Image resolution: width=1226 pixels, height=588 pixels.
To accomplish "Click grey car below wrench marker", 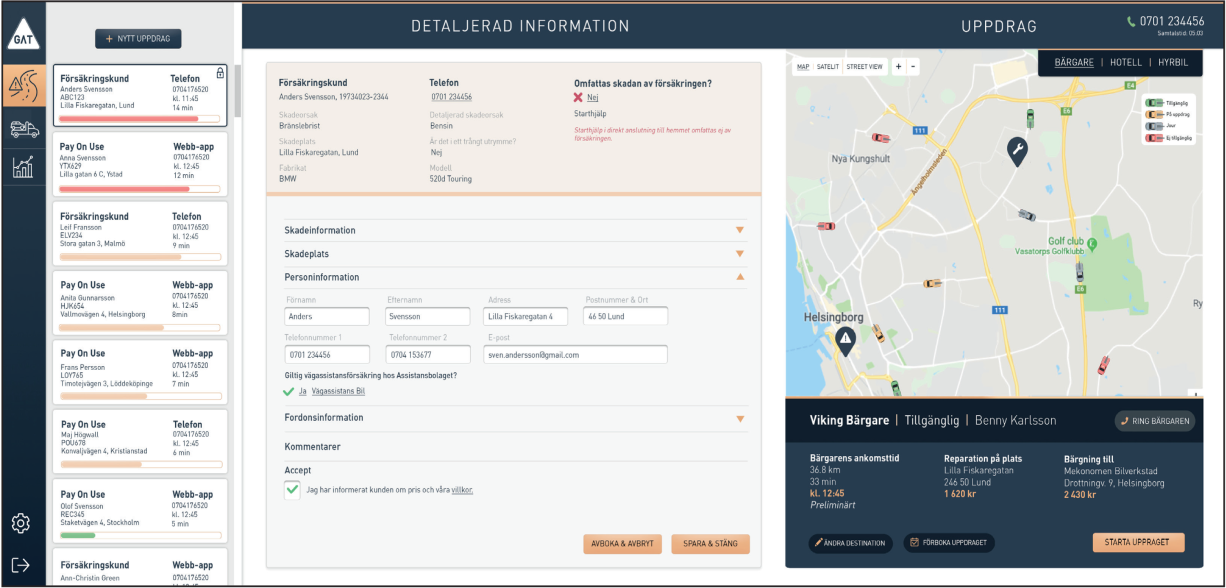I will pyautogui.click(x=1026, y=214).
